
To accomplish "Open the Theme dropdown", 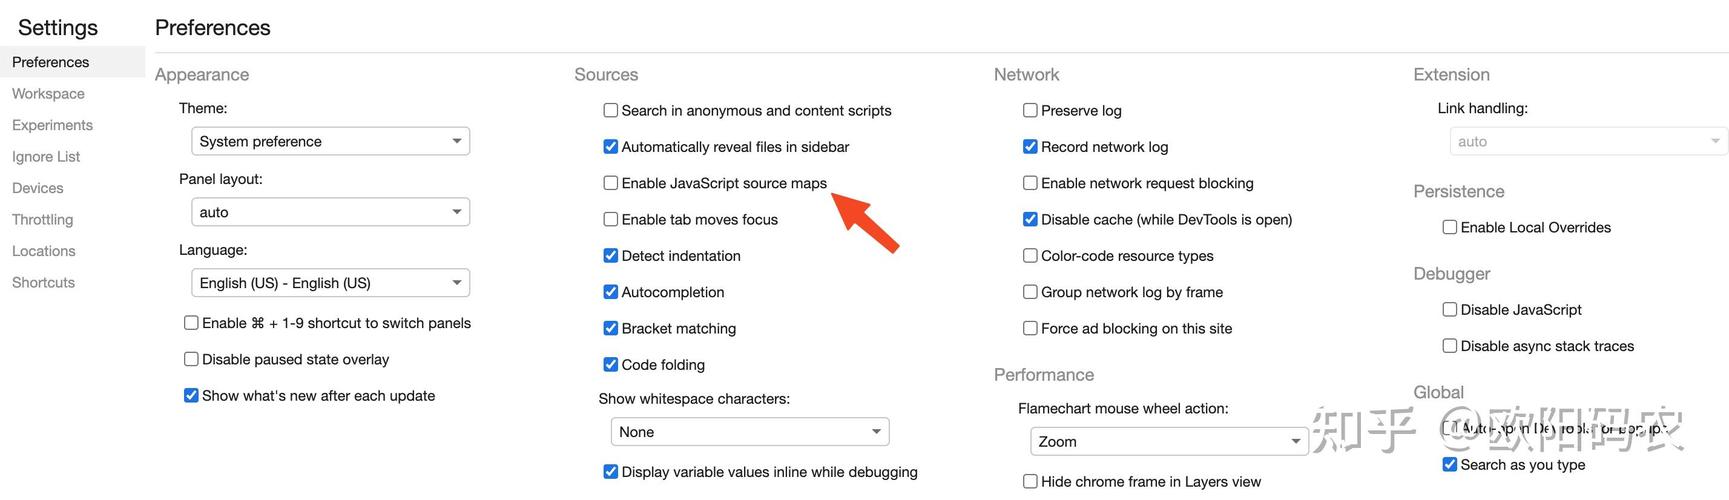I will (x=330, y=141).
